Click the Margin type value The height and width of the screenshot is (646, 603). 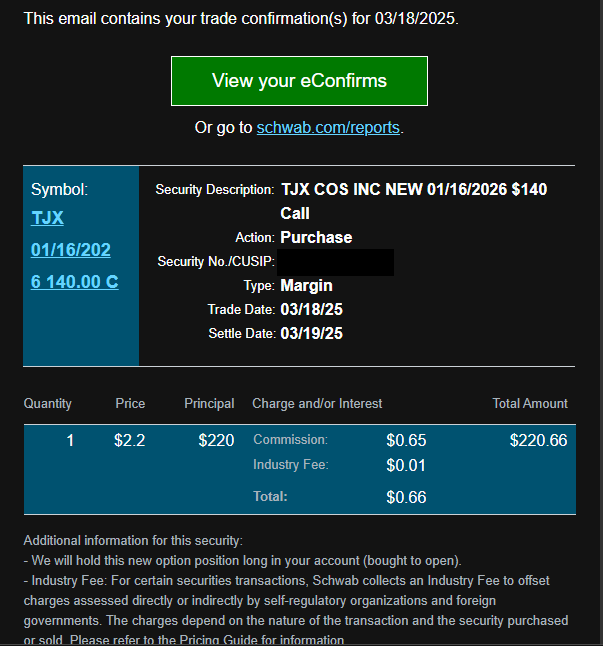pos(306,286)
